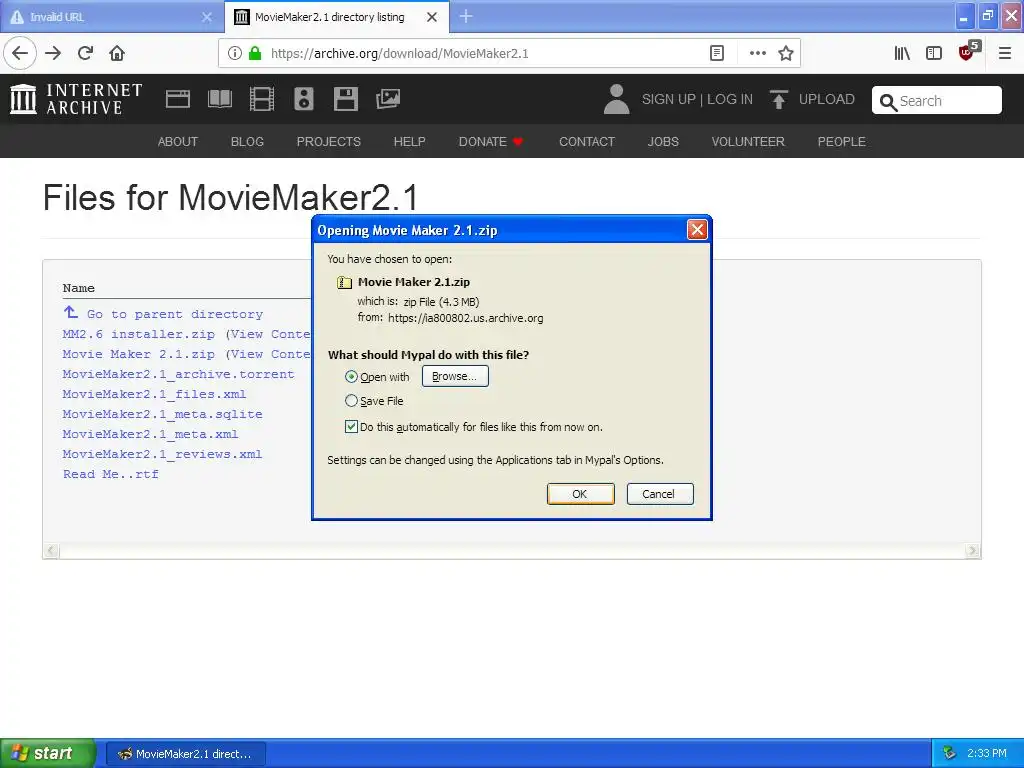Image resolution: width=1024 pixels, height=768 pixels.
Task: Open the Images icon in Archive header
Action: click(388, 99)
